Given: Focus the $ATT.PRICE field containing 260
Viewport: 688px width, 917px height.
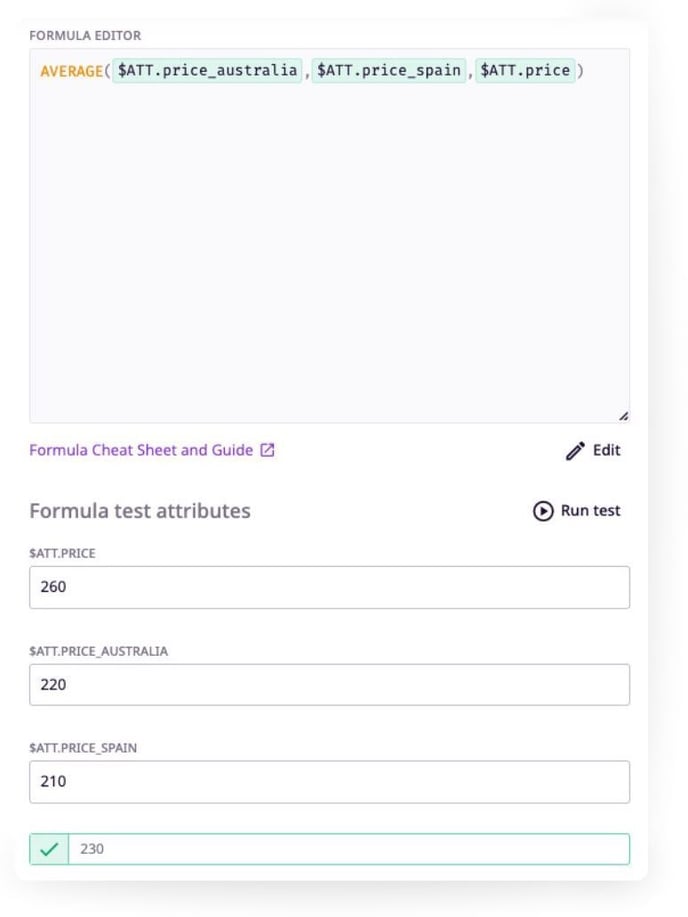Looking at the screenshot, I should (x=329, y=587).
